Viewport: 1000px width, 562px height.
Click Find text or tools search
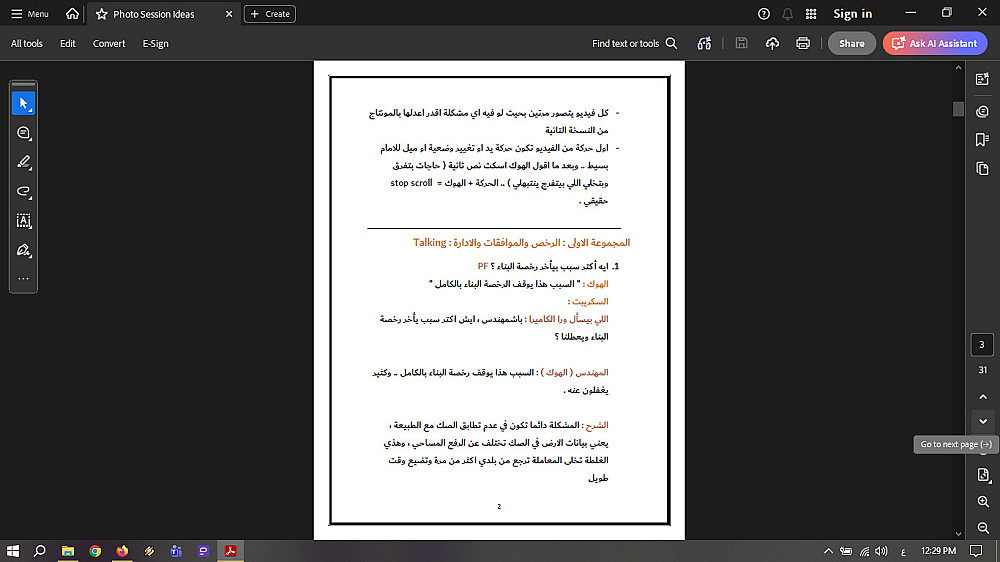coord(635,43)
